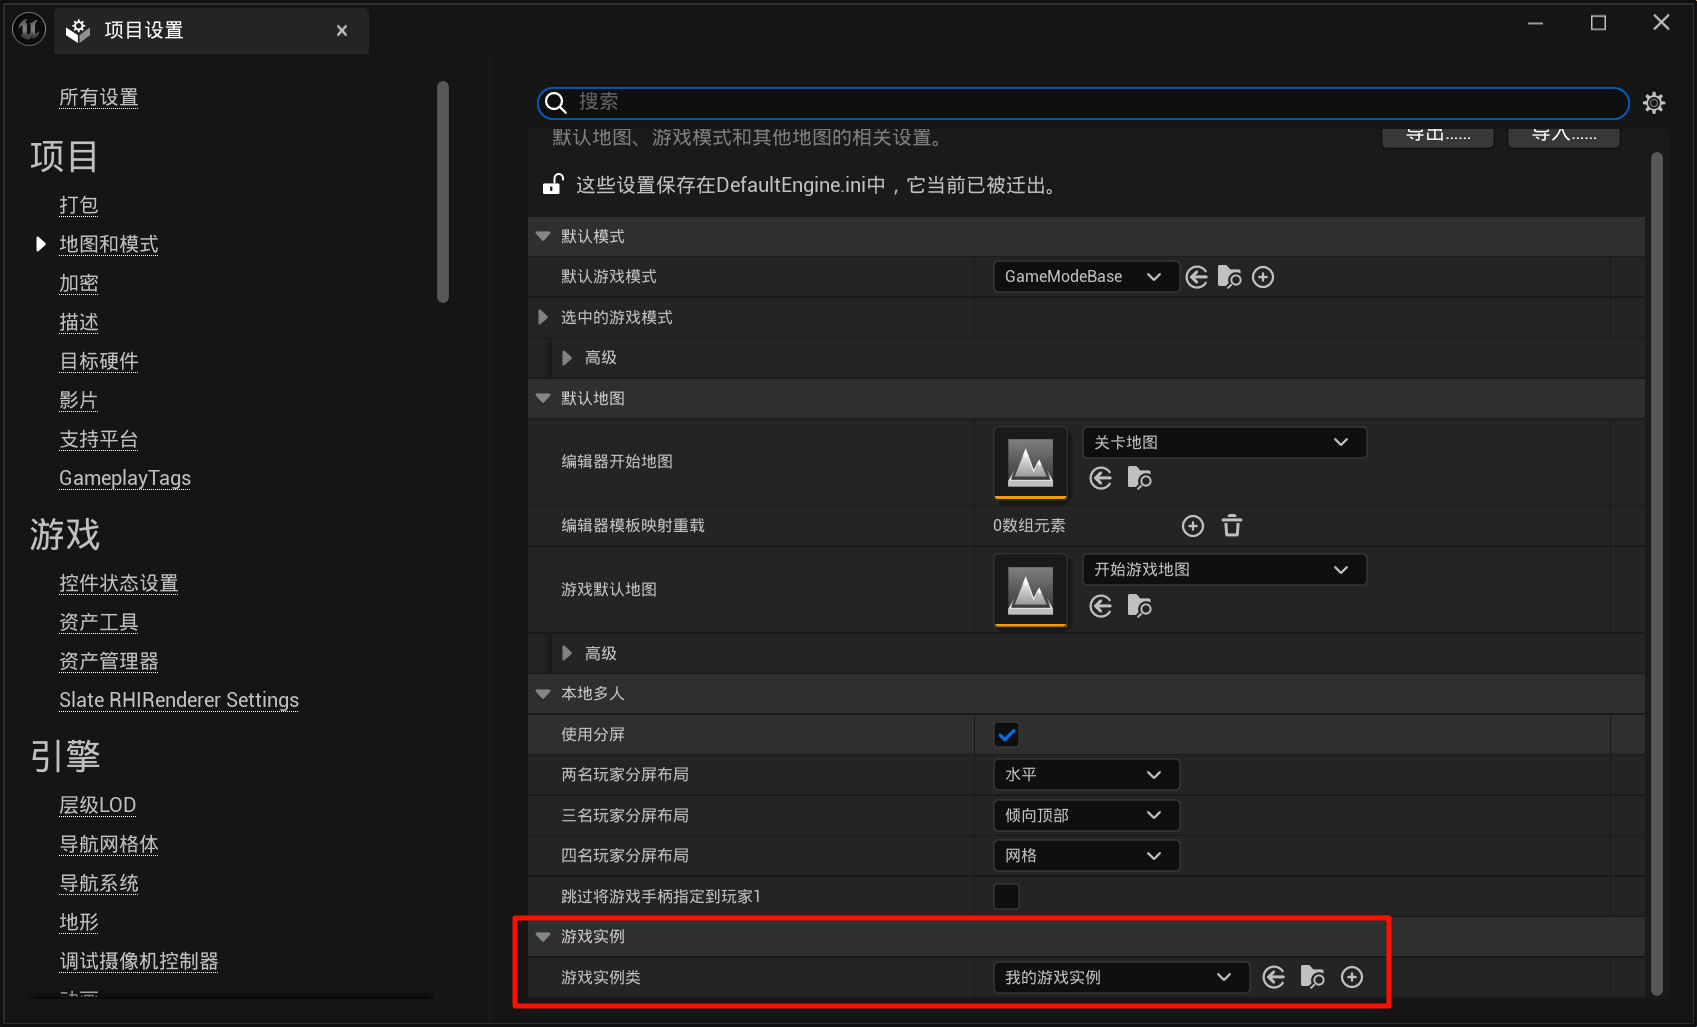Browse to 游戏默认地图 asset in content browser
Viewport: 1697px width, 1027px height.
click(x=1140, y=606)
